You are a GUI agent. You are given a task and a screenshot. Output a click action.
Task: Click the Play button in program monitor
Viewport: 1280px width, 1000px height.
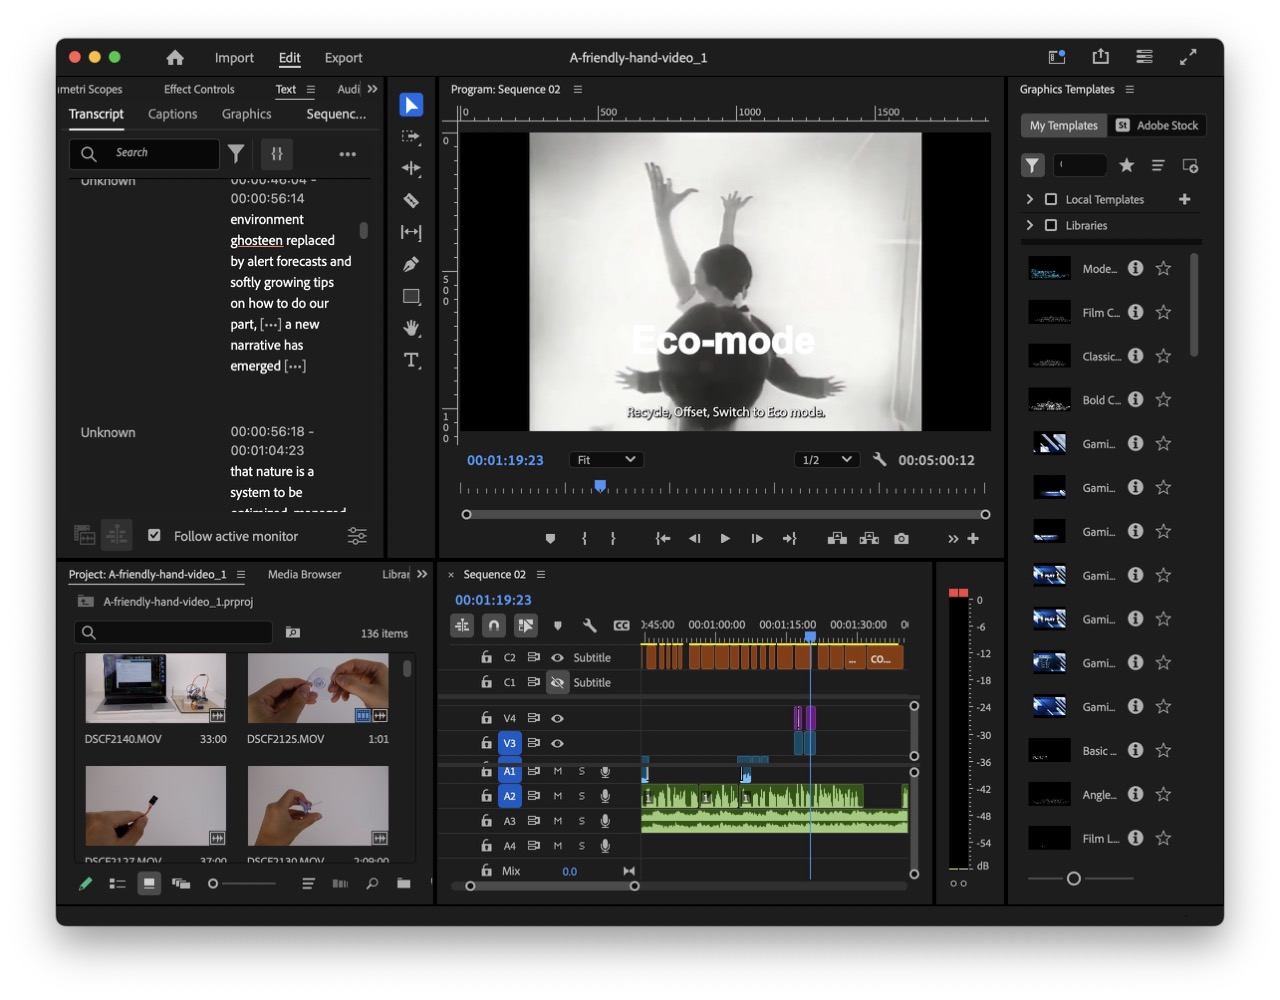point(725,539)
